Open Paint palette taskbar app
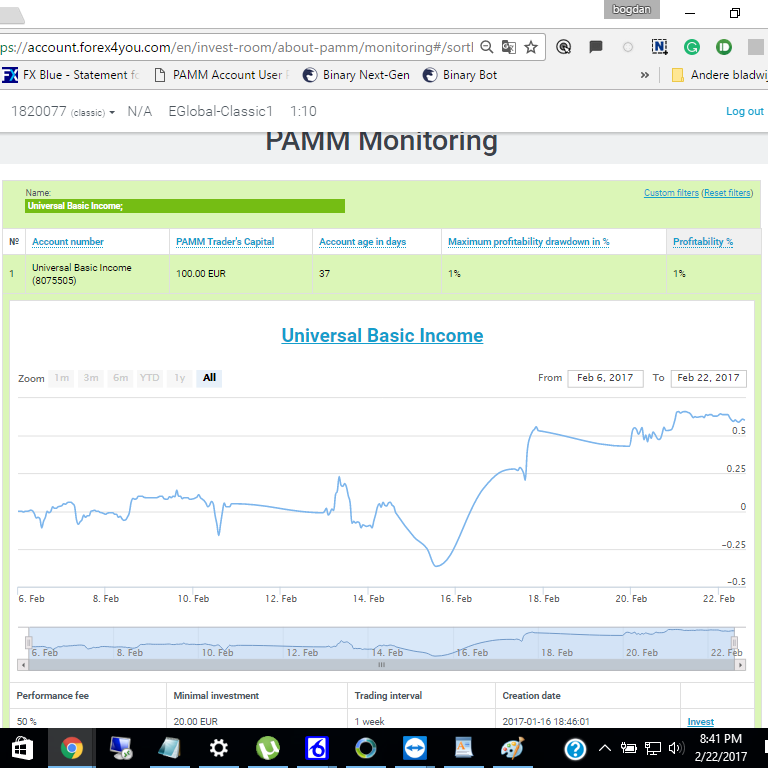The image size is (768, 768). coord(512,748)
